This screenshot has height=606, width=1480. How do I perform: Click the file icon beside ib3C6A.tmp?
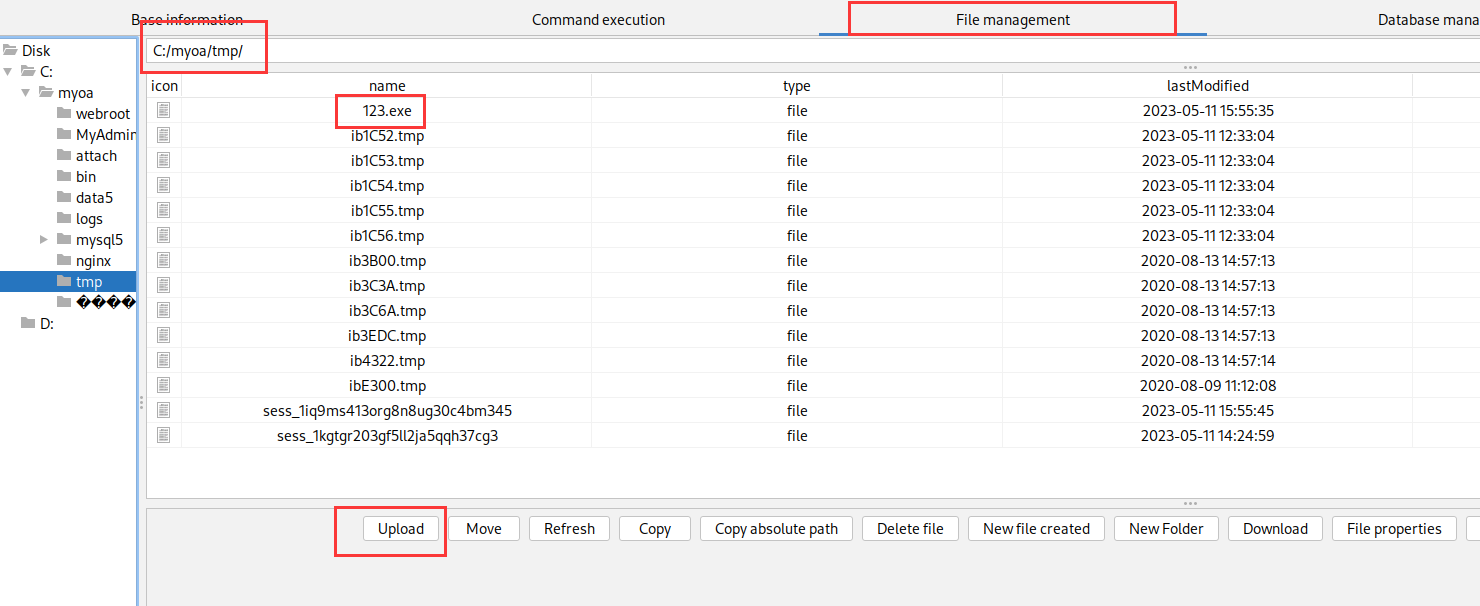164,310
